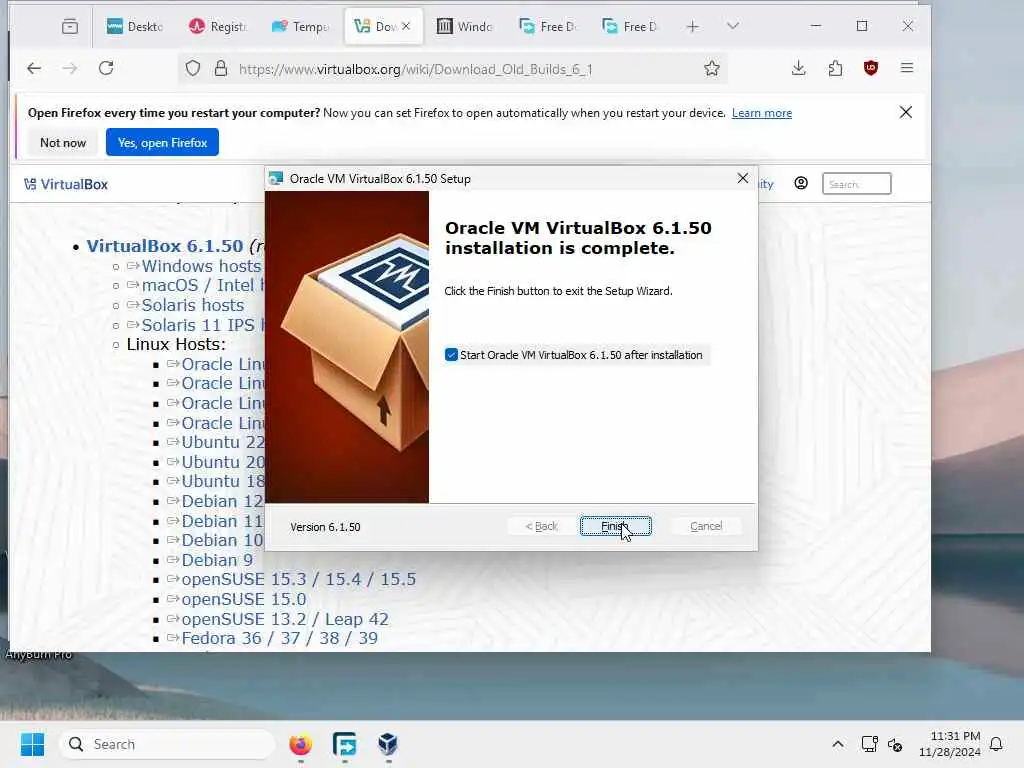Open the Ubuntu 22 download link
This screenshot has height=768, width=1024.
[x=223, y=442]
